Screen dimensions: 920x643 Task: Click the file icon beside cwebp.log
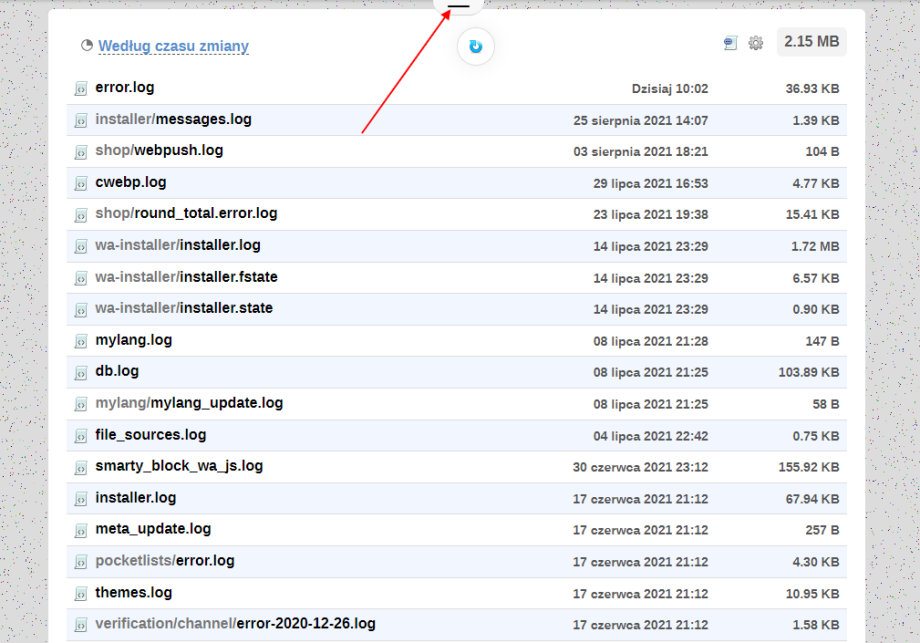(x=81, y=184)
